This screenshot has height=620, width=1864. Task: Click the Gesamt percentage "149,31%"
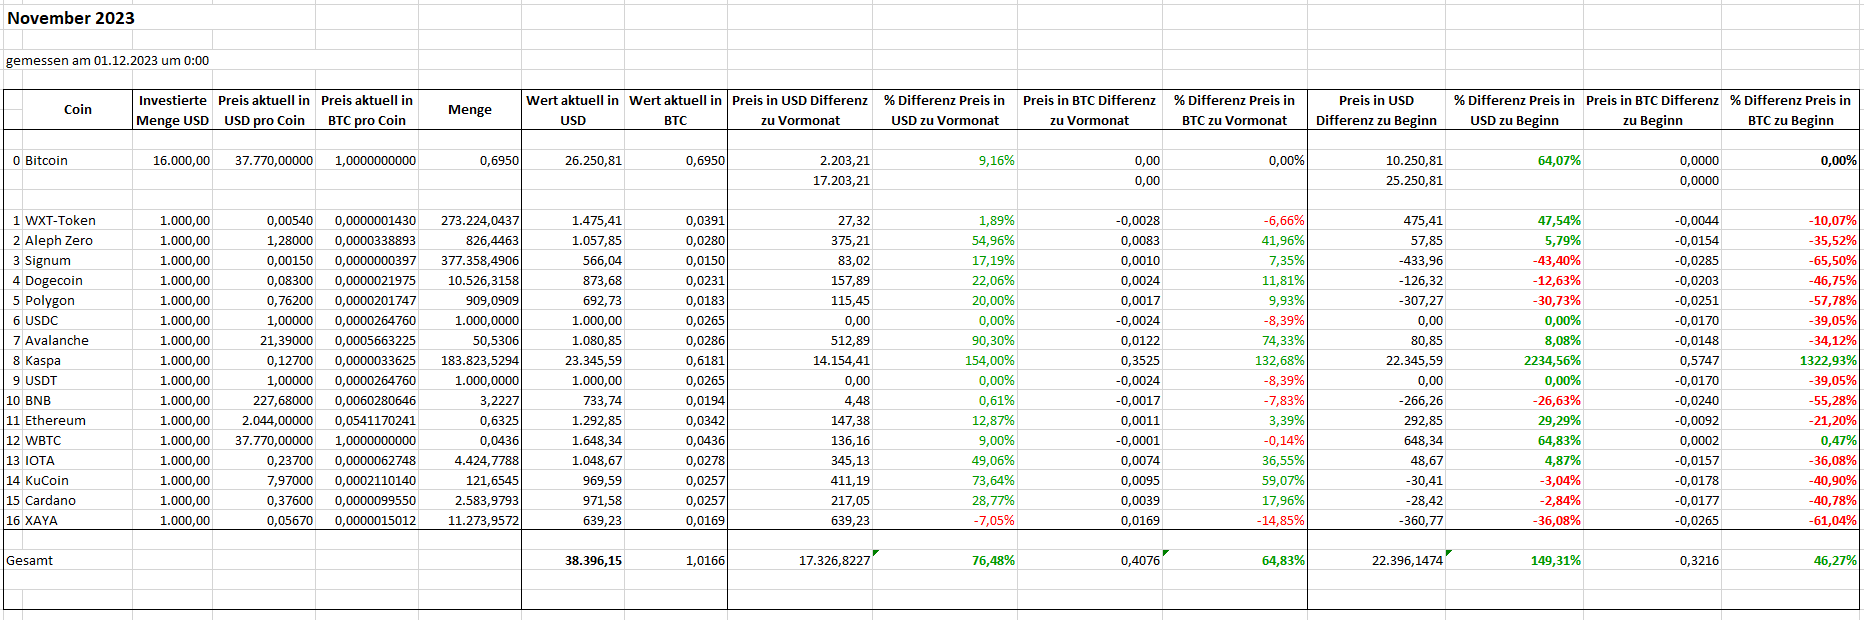(1555, 560)
